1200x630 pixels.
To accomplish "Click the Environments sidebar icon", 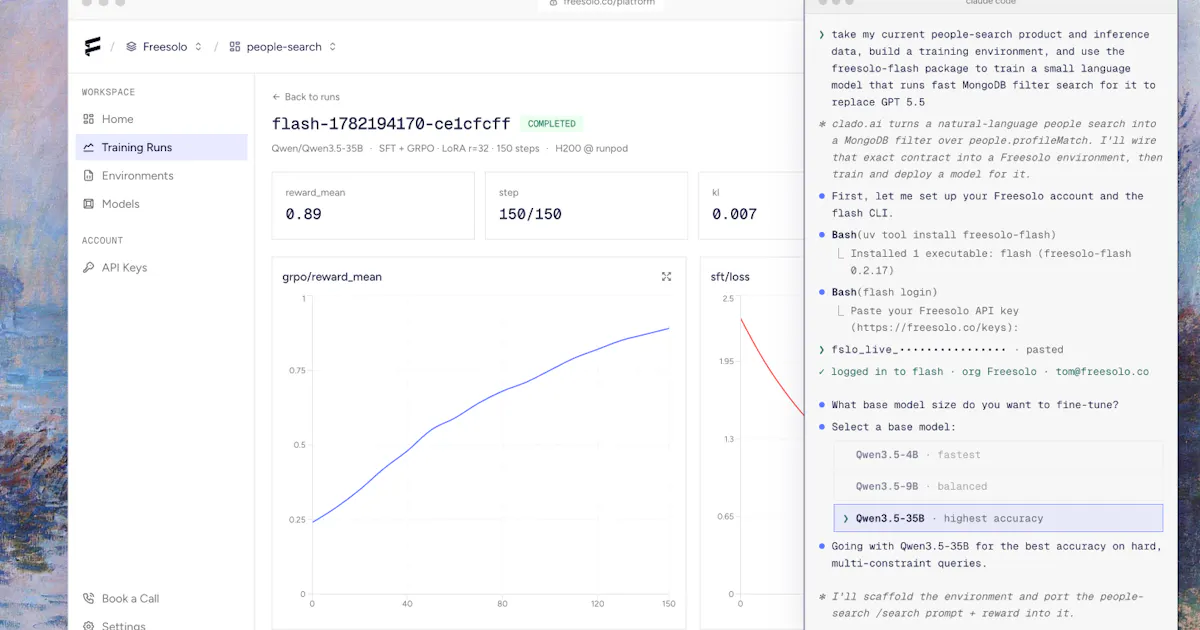I will click(89, 176).
